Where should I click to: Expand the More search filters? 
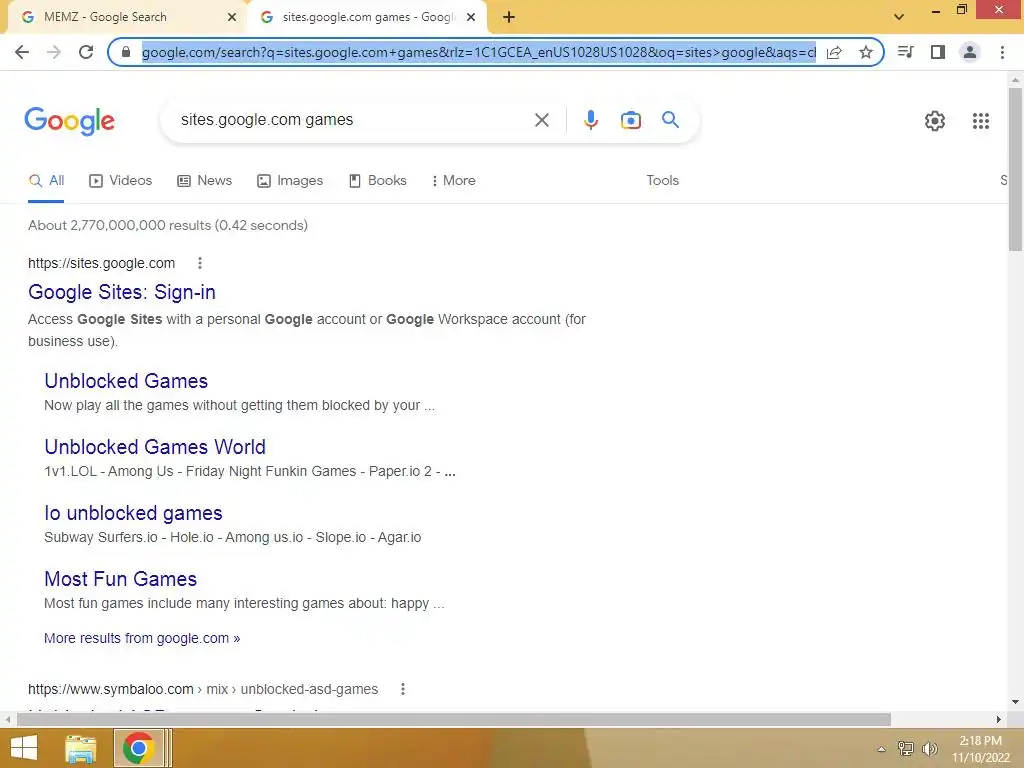pyautogui.click(x=453, y=180)
